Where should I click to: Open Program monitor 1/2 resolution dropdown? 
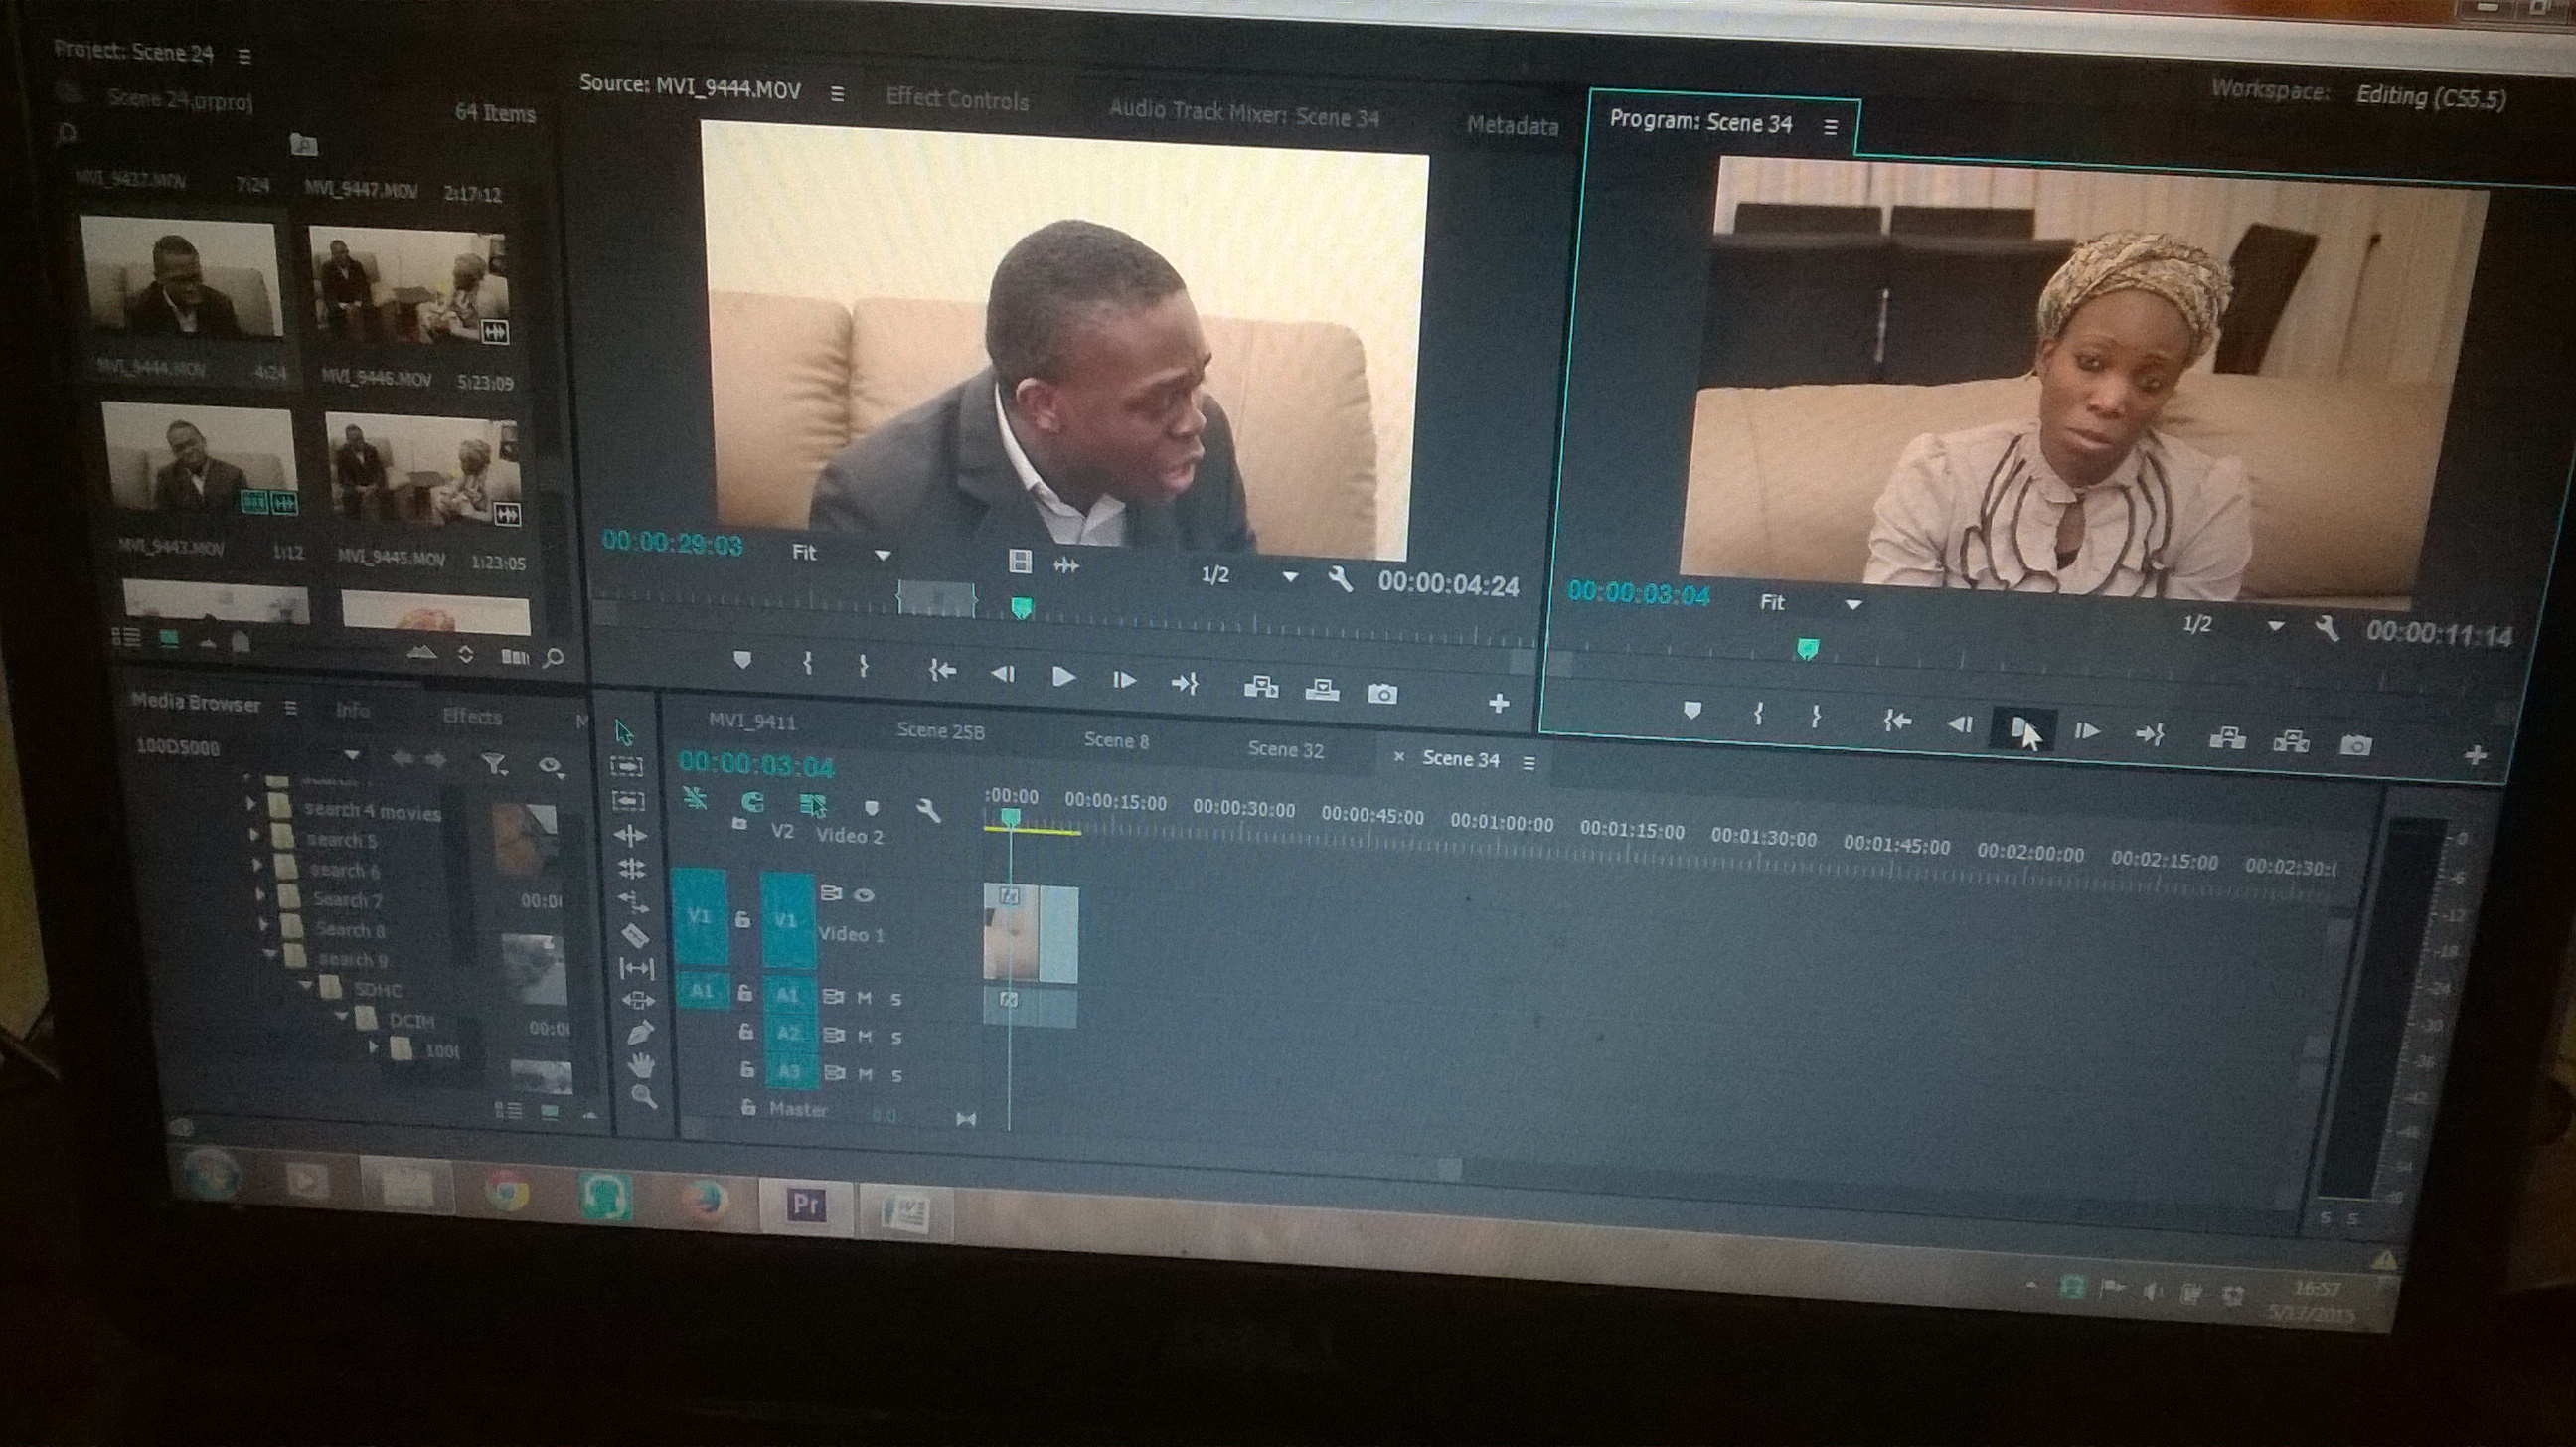(x=2275, y=626)
